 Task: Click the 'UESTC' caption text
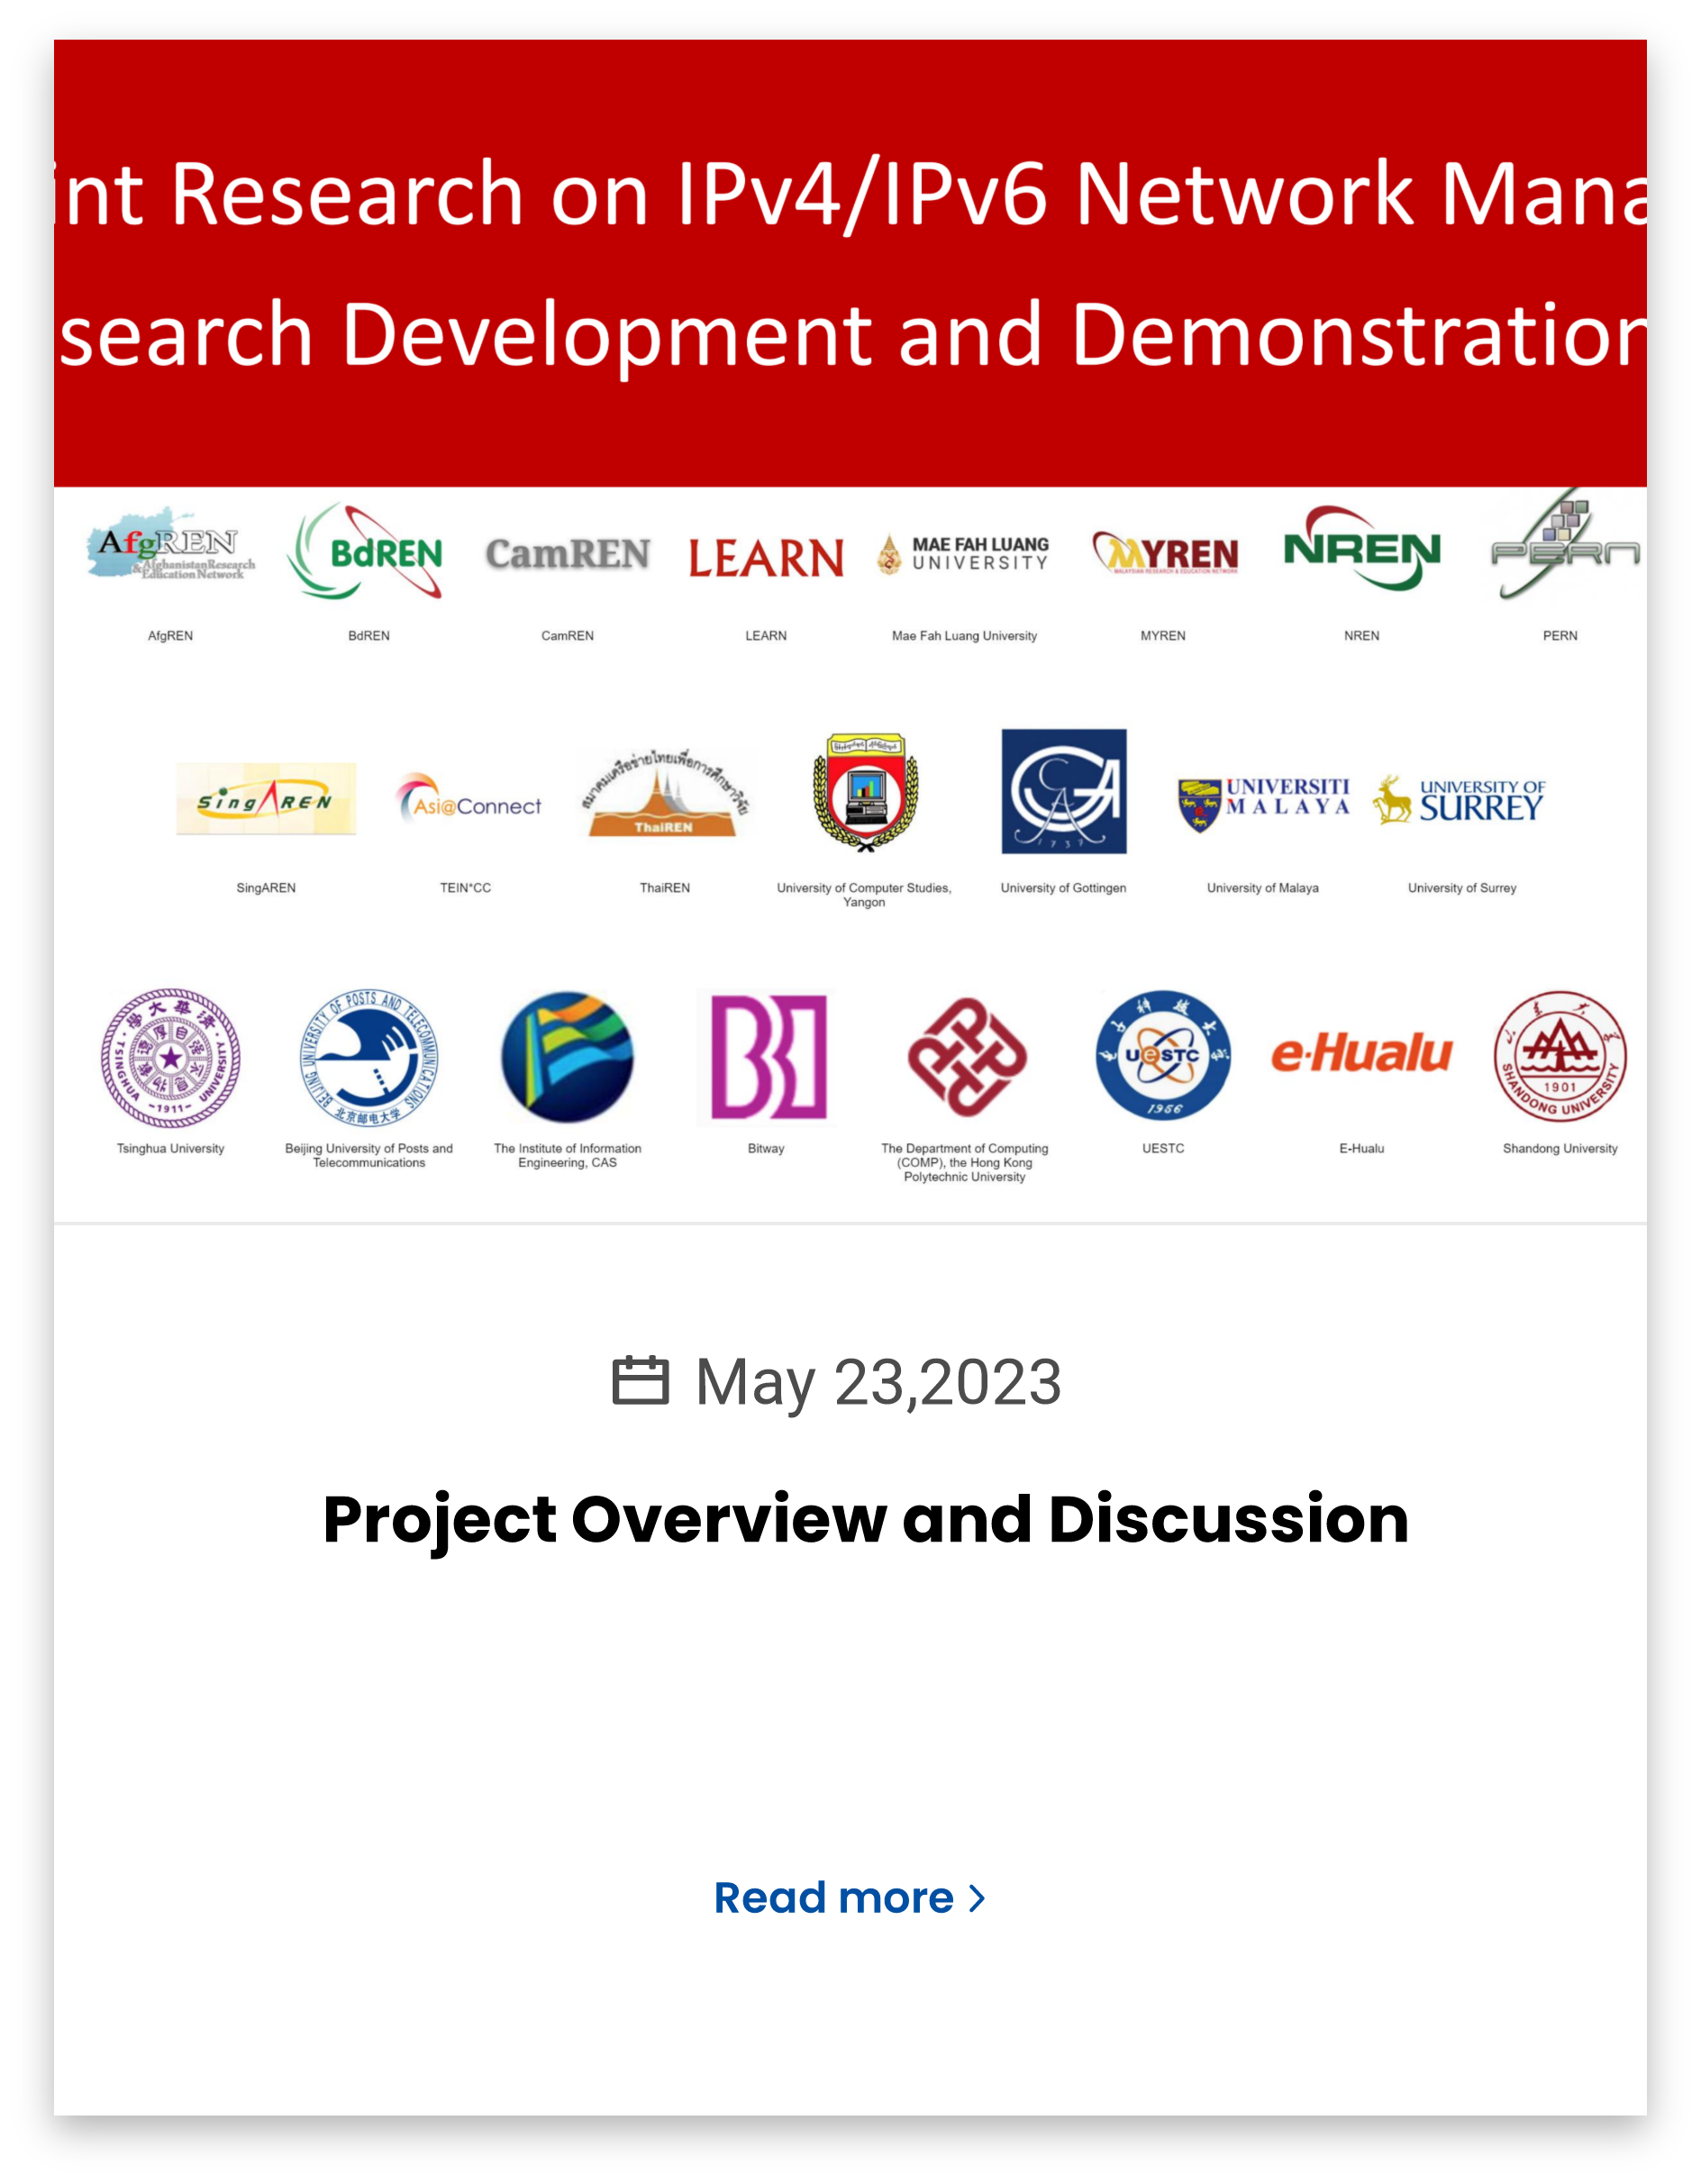(x=1163, y=1149)
